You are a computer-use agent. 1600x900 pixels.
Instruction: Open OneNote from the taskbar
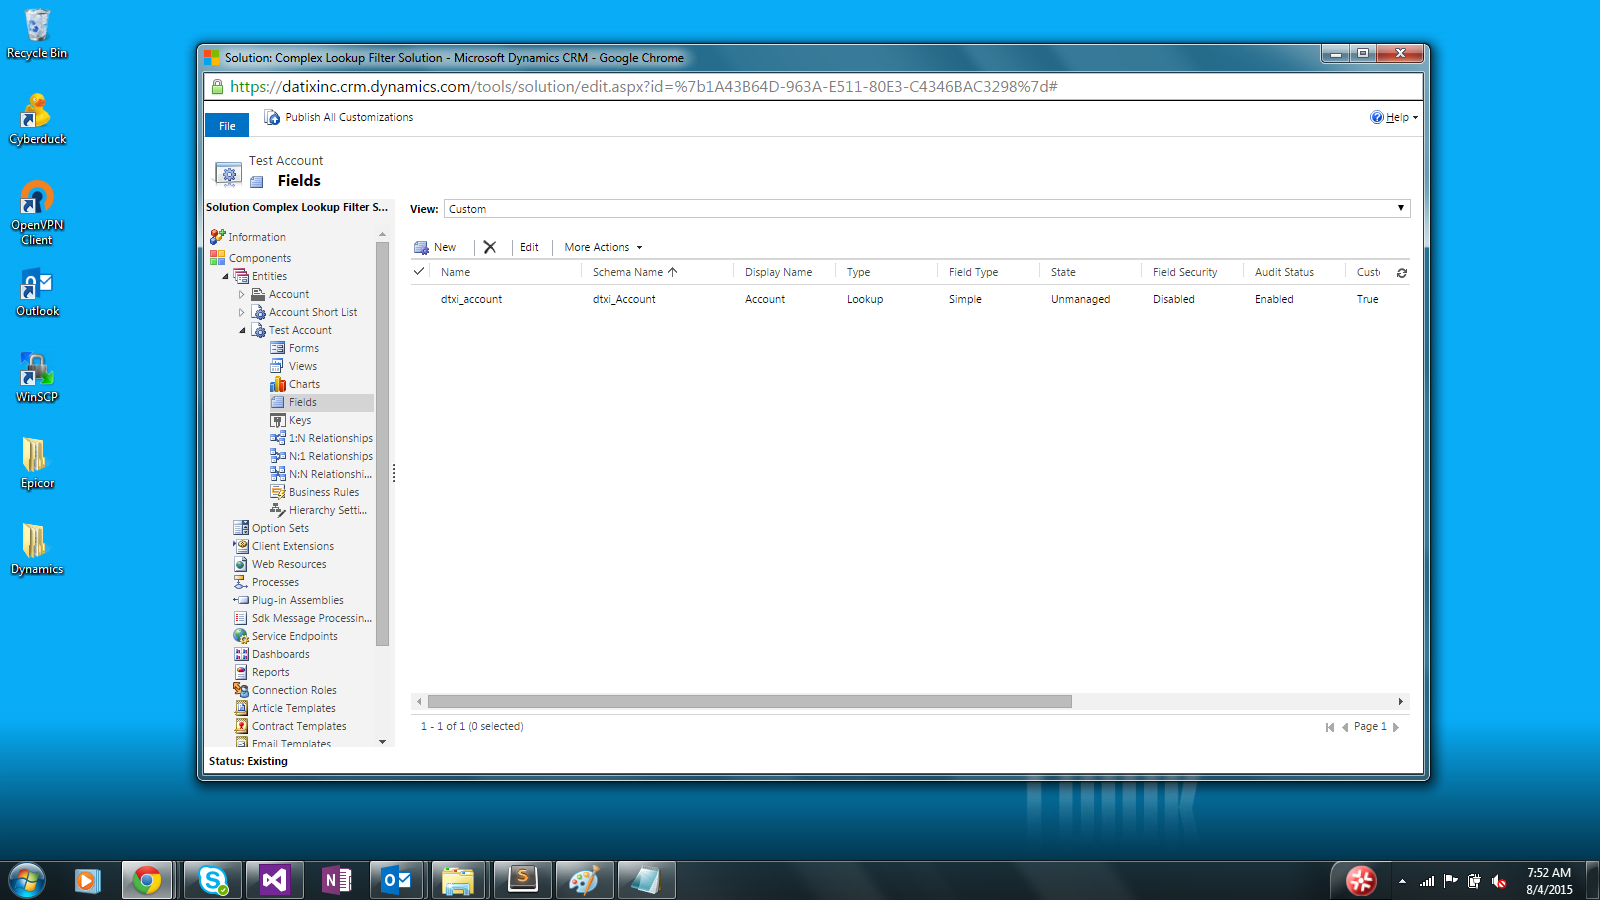(x=336, y=880)
